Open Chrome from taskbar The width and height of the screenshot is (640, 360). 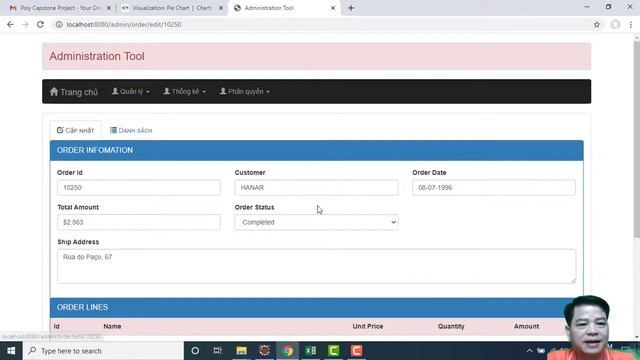coord(288,351)
